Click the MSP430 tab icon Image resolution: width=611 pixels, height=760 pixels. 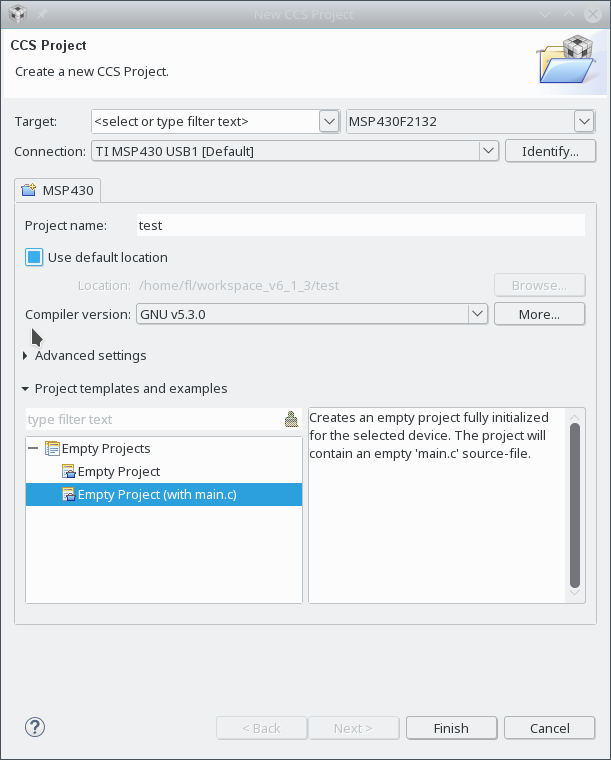pyautogui.click(x=29, y=190)
